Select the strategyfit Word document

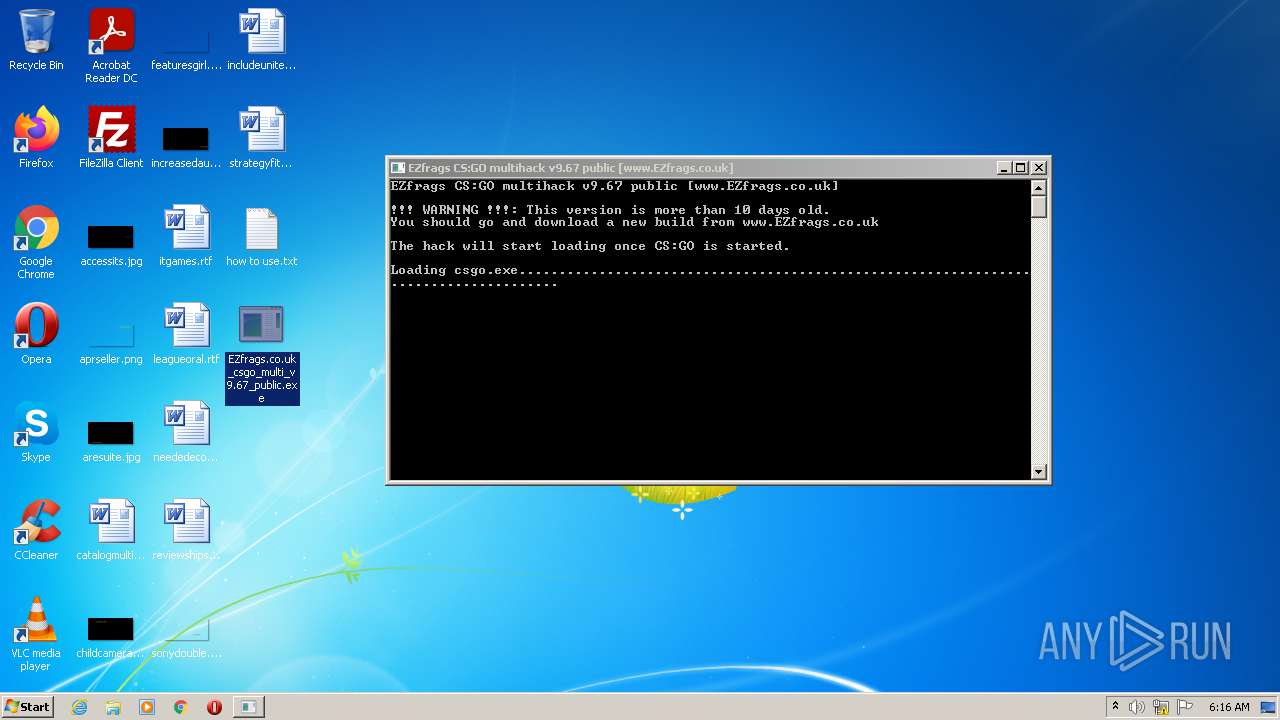coord(261,138)
